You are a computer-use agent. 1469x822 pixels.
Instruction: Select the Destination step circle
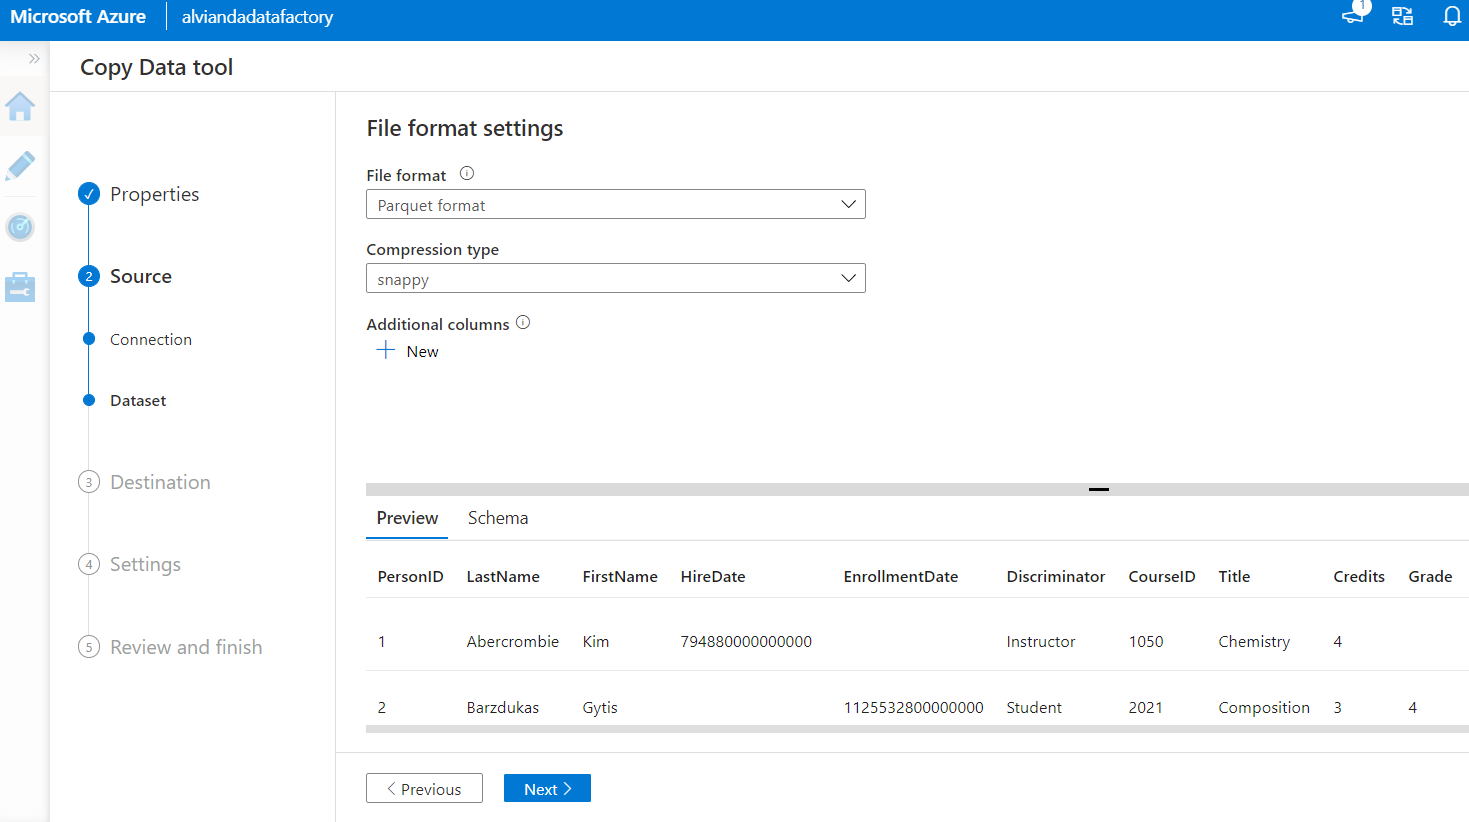89,481
